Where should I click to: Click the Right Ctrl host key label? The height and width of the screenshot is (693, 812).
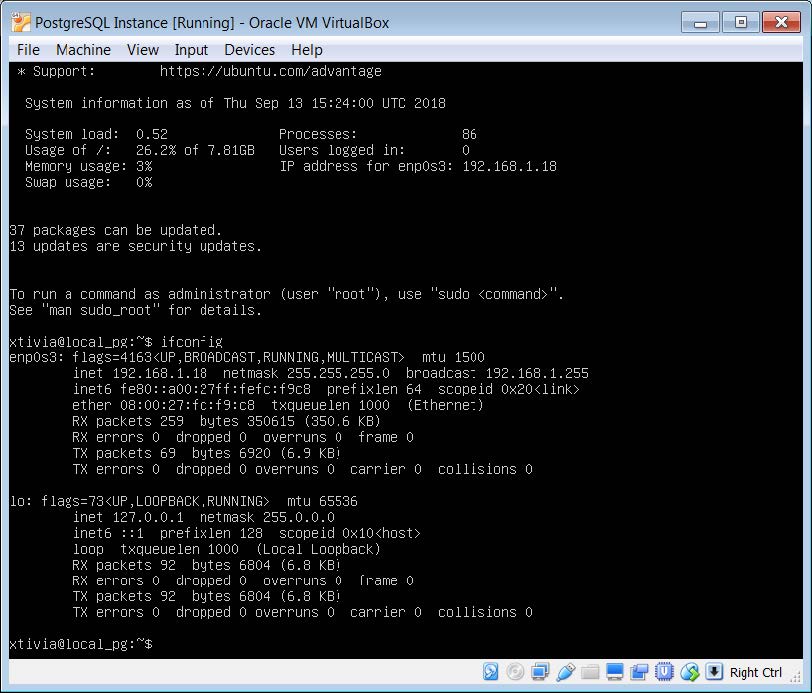(756, 672)
